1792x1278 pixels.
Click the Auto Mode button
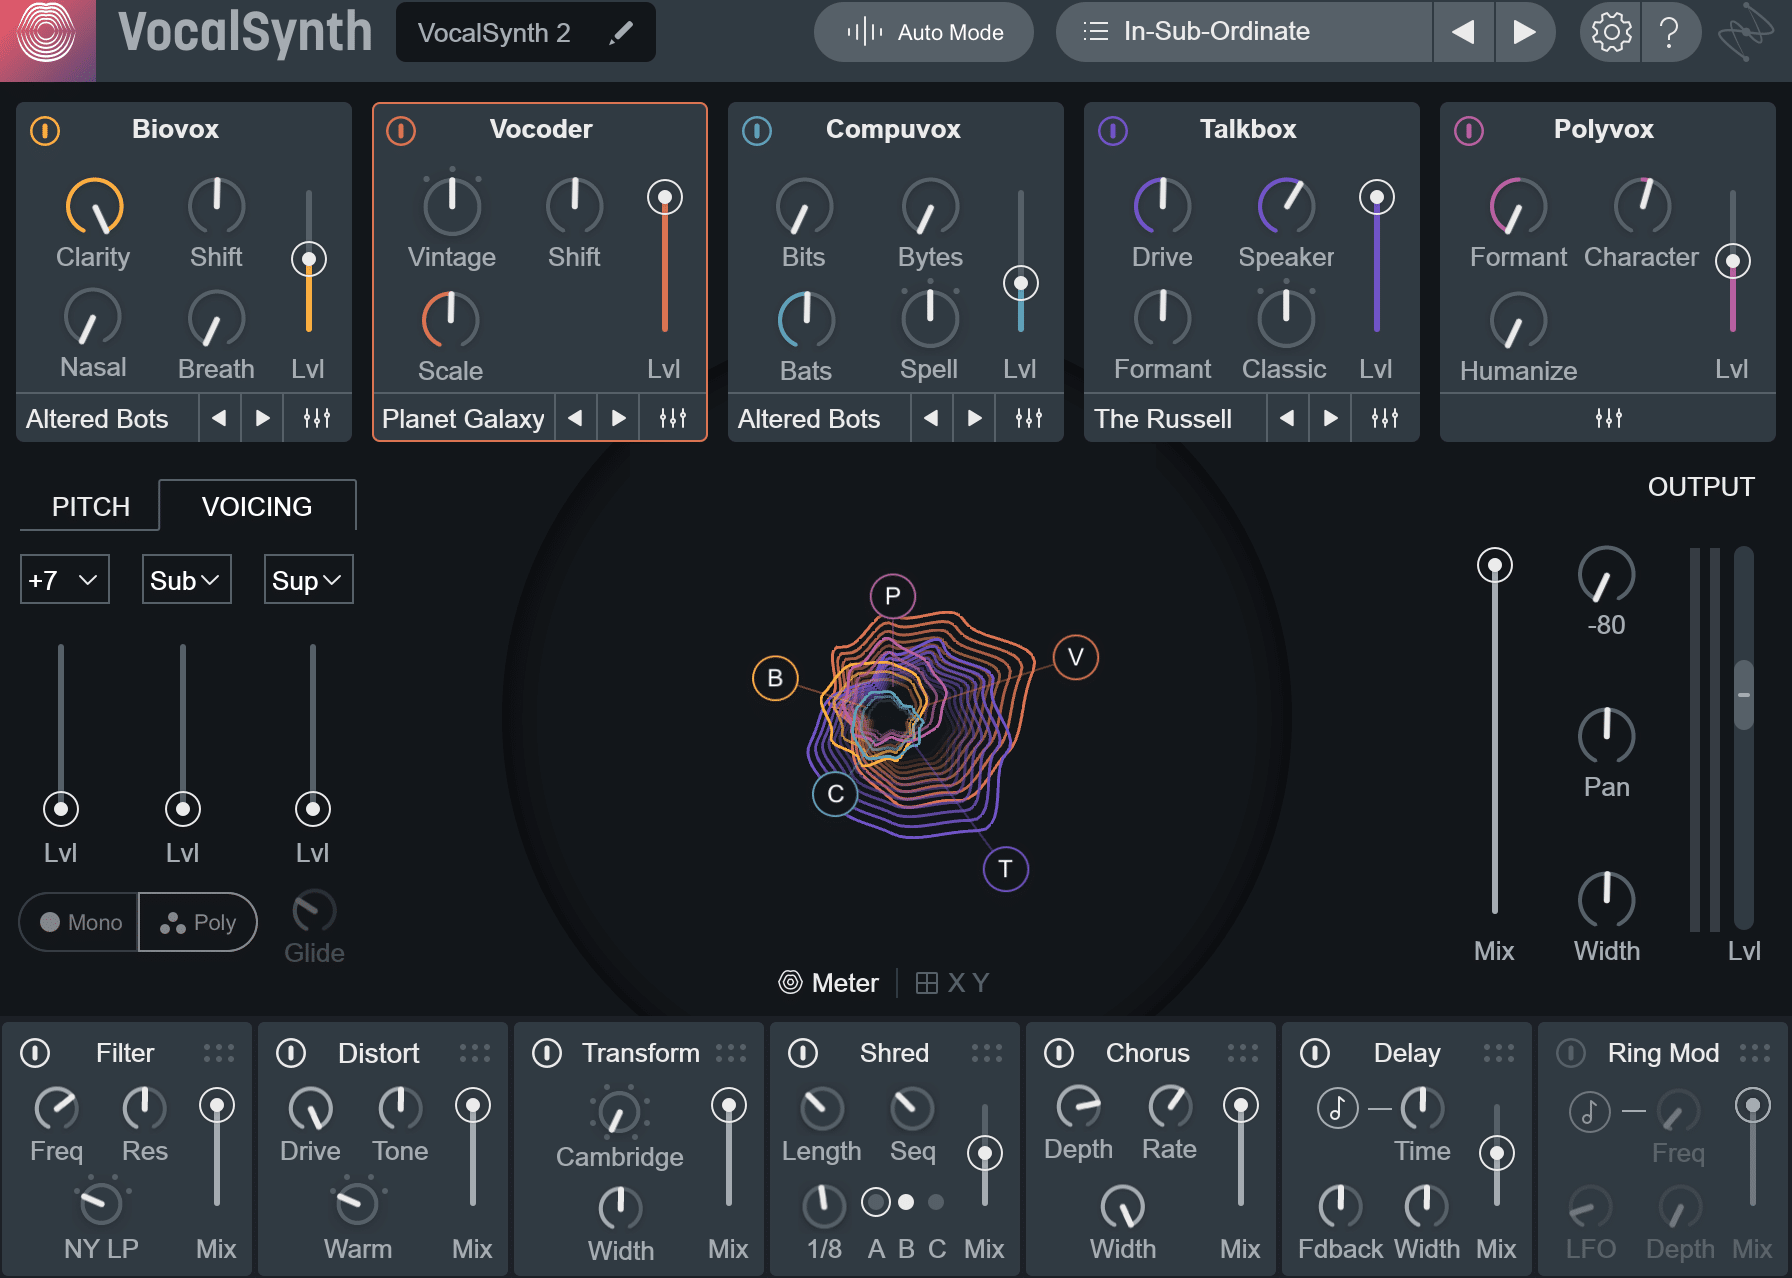pyautogui.click(x=922, y=32)
